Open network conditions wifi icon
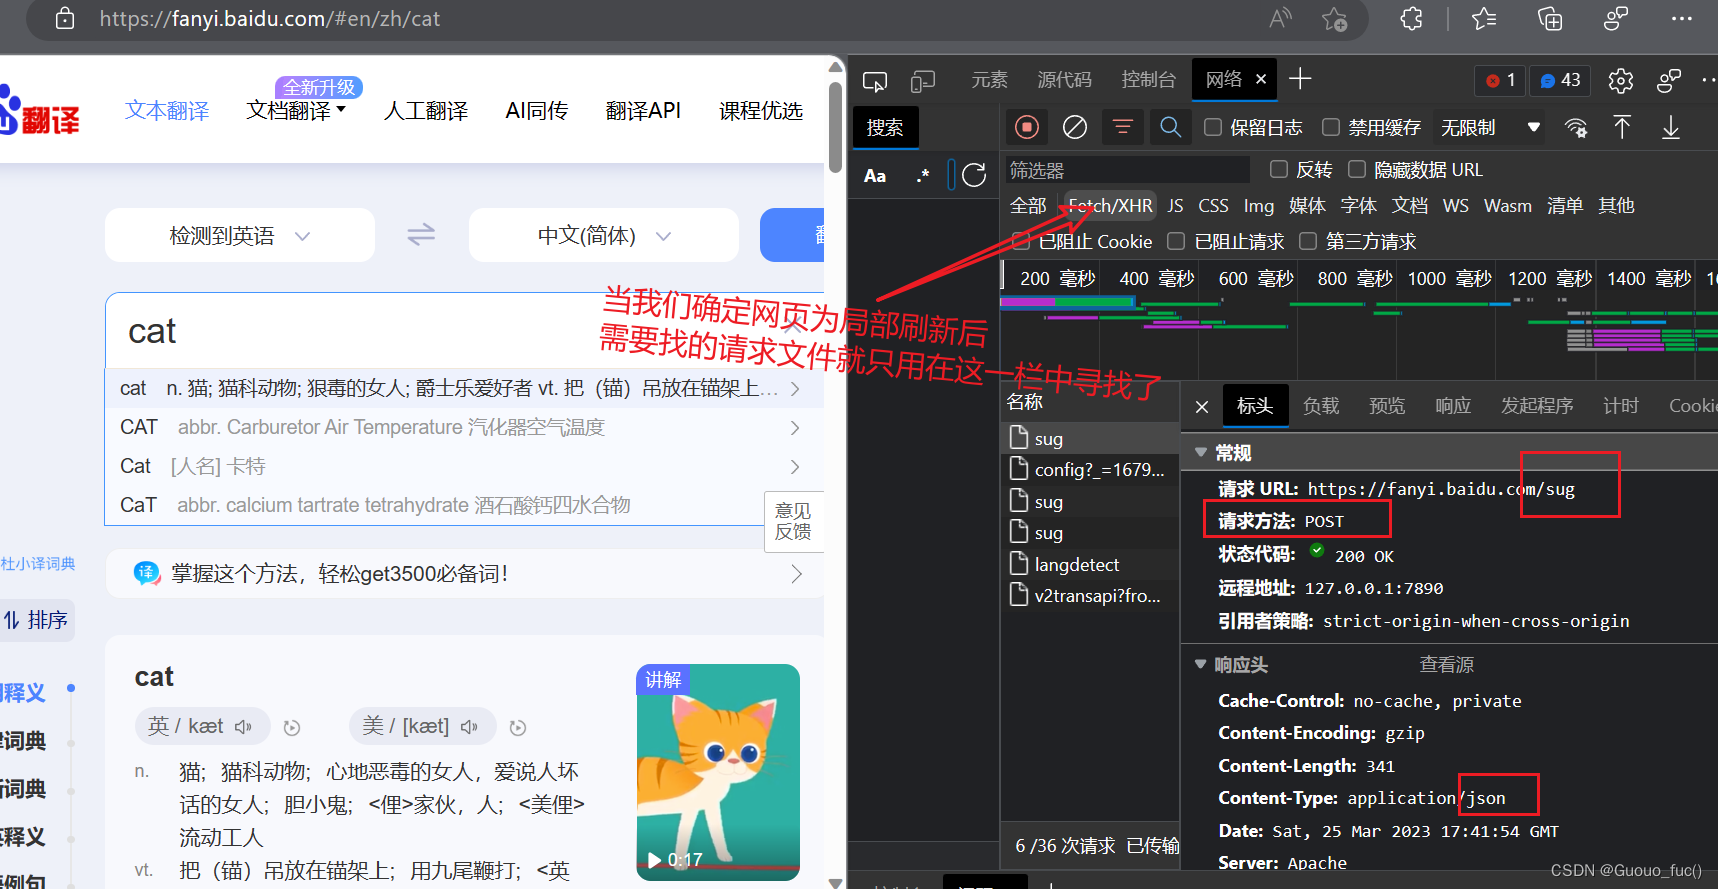Image resolution: width=1718 pixels, height=889 pixels. coord(1576,127)
